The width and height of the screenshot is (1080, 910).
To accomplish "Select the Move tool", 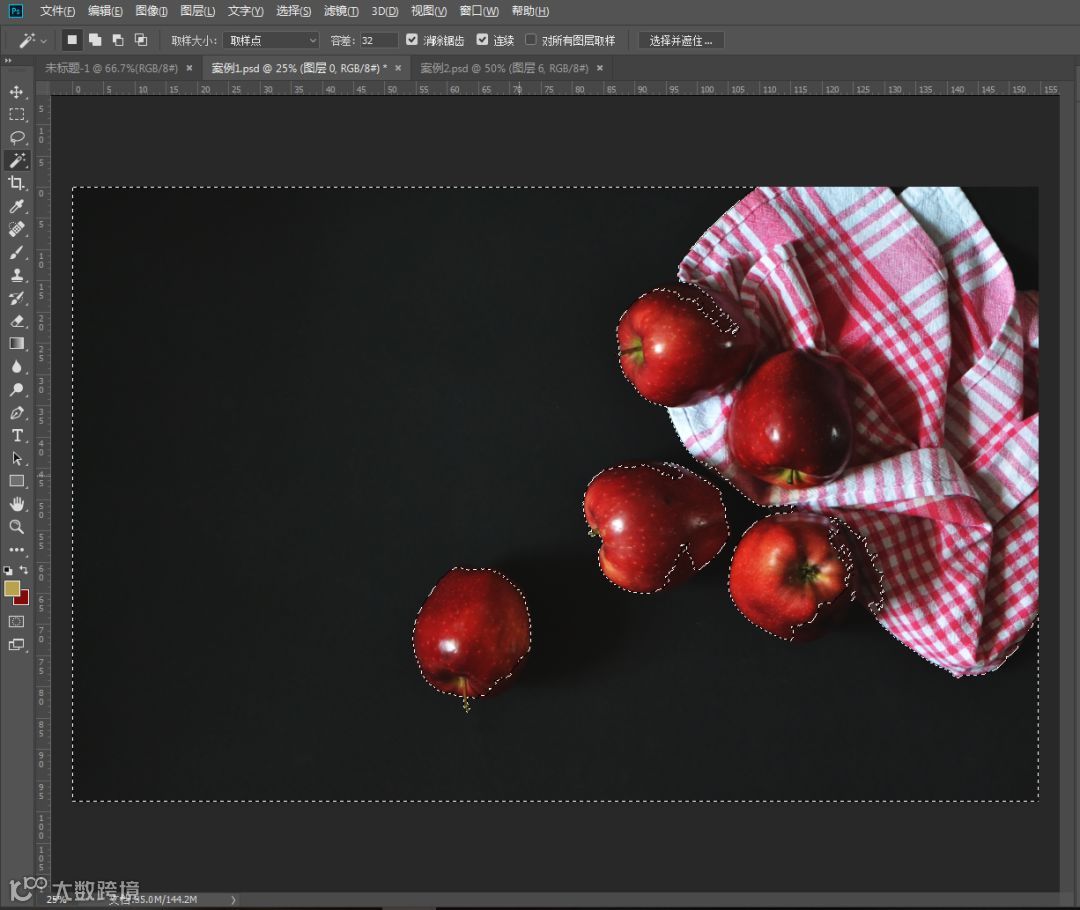I will 17,92.
